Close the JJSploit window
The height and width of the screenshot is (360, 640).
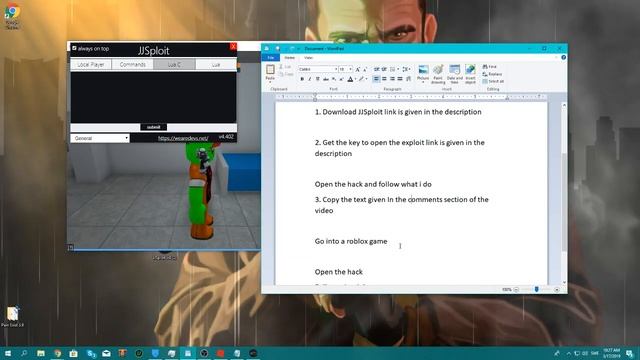233,47
